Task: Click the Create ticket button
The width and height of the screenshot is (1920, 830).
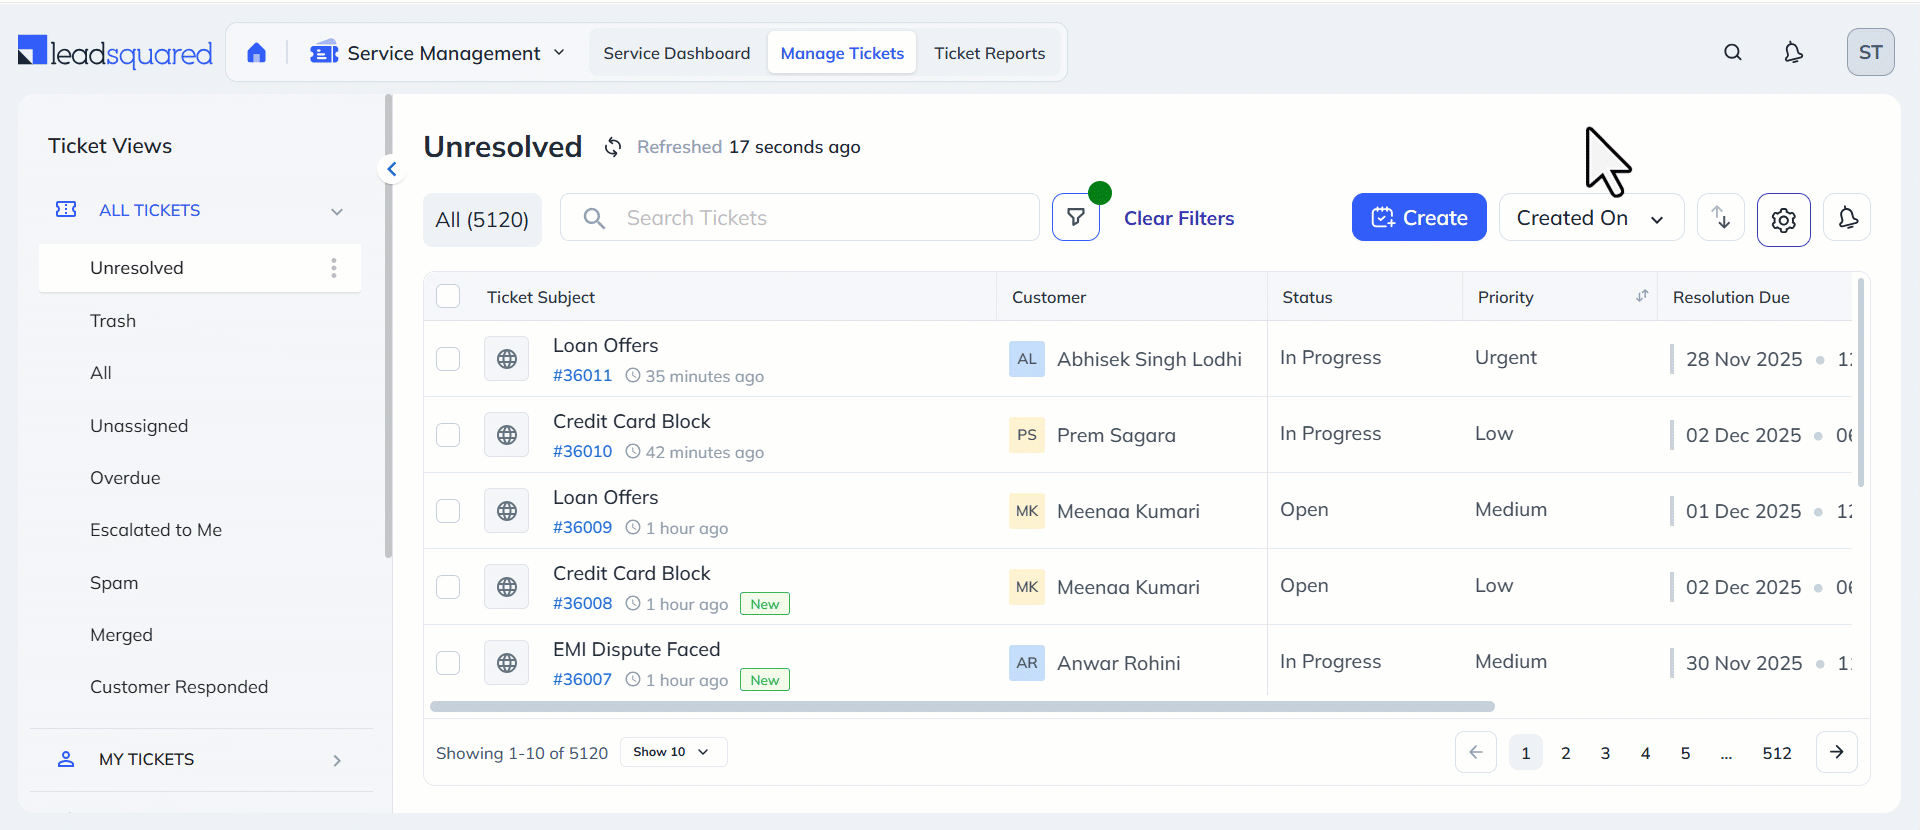Action: point(1419,217)
